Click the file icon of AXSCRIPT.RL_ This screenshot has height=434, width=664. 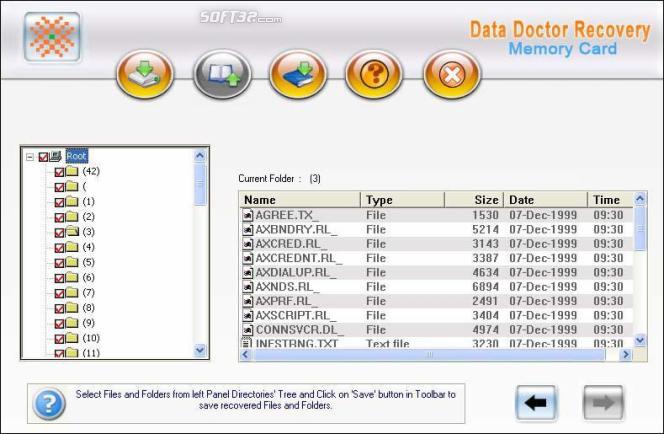pos(247,316)
